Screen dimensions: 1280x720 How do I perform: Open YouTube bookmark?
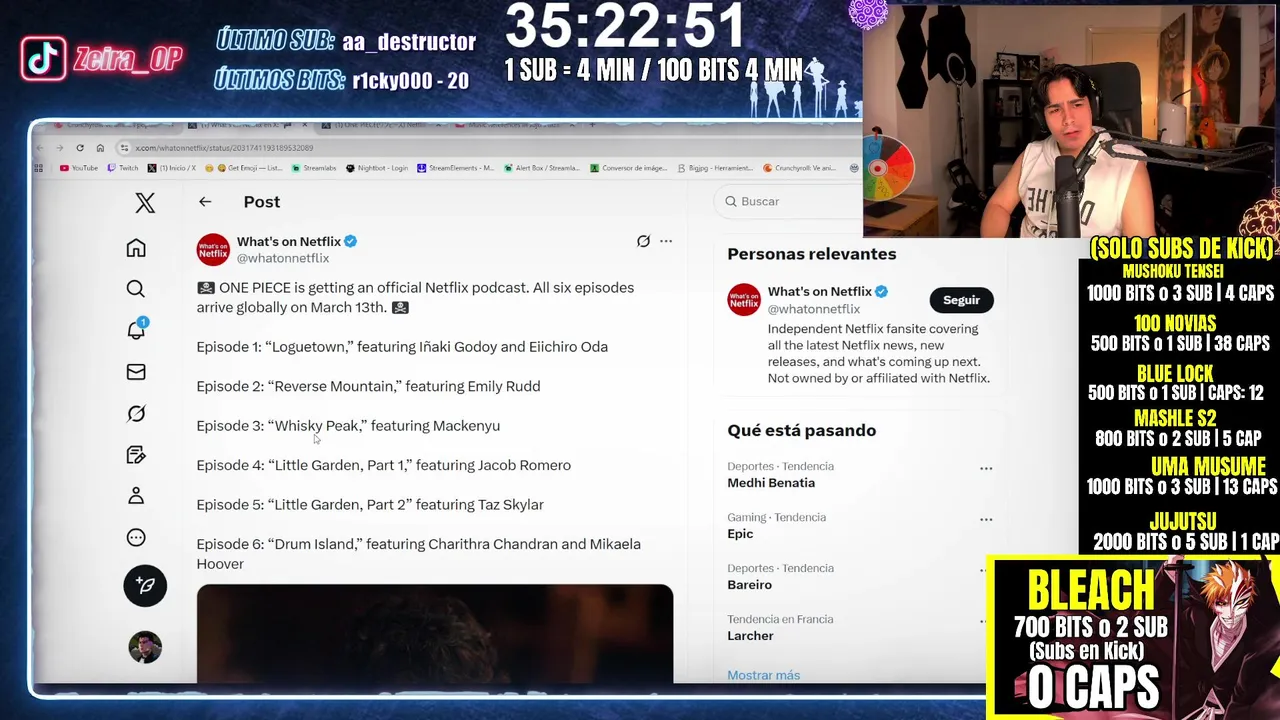[79, 168]
